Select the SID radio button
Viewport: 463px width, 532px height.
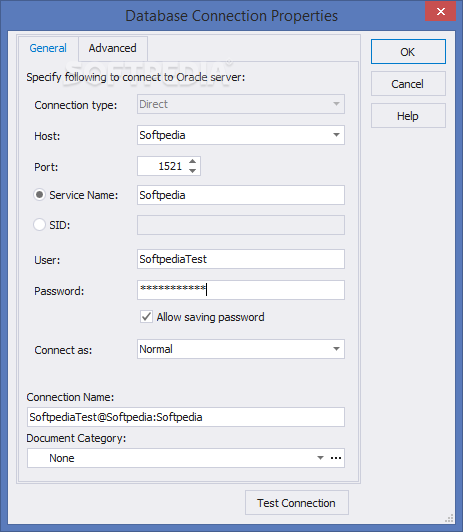pos(39,225)
